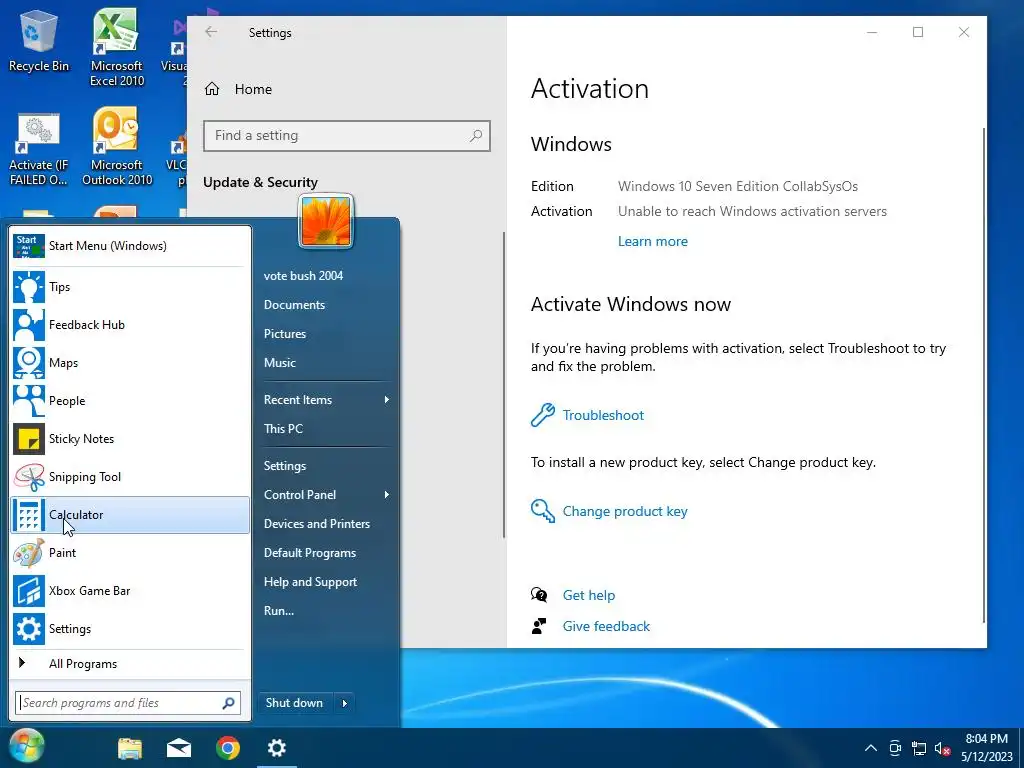Open the Mail app from the taskbar

click(x=179, y=748)
